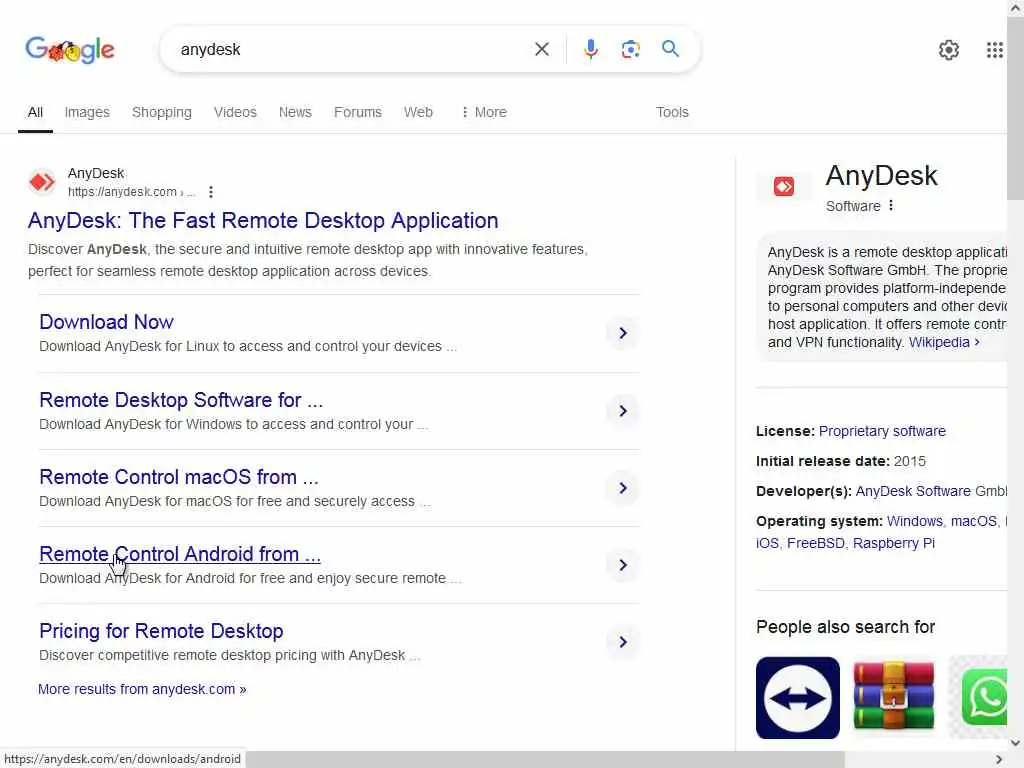Expand Remote Control Android chevron
This screenshot has height=768, width=1024.
tap(623, 565)
